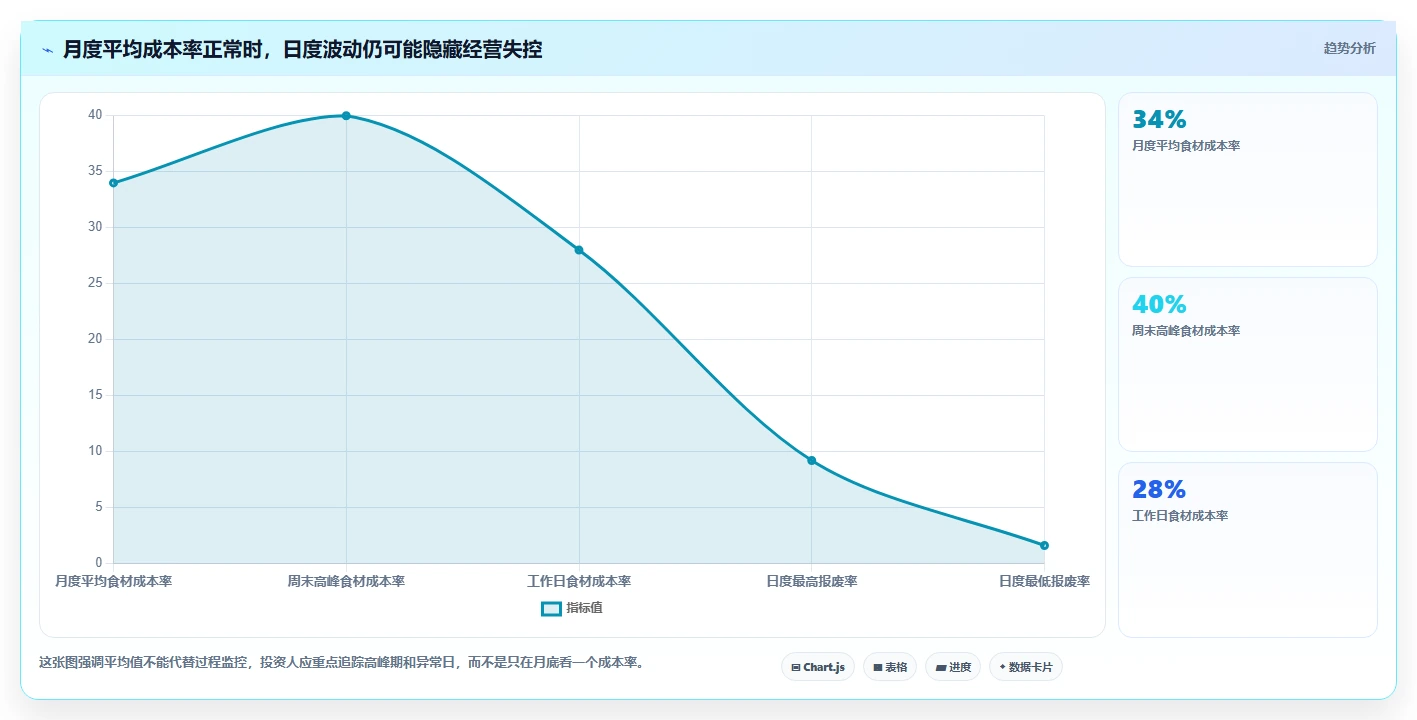Click data point for 日度最高报废率

tap(811, 460)
